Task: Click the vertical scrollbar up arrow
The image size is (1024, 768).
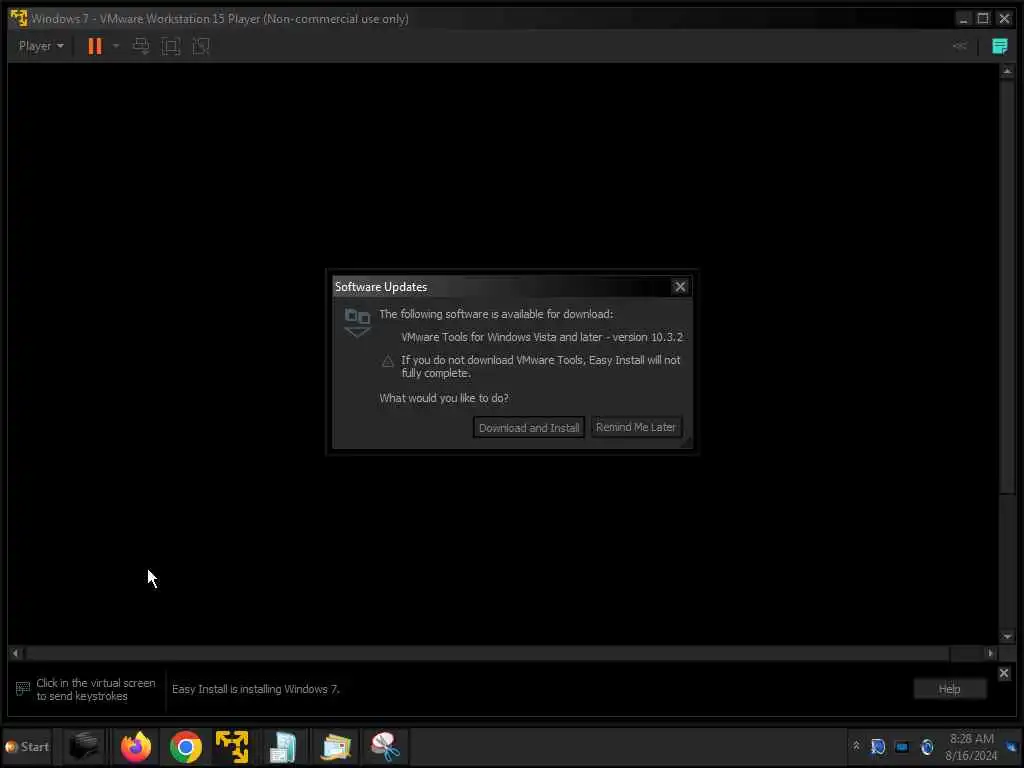Action: tap(1006, 71)
